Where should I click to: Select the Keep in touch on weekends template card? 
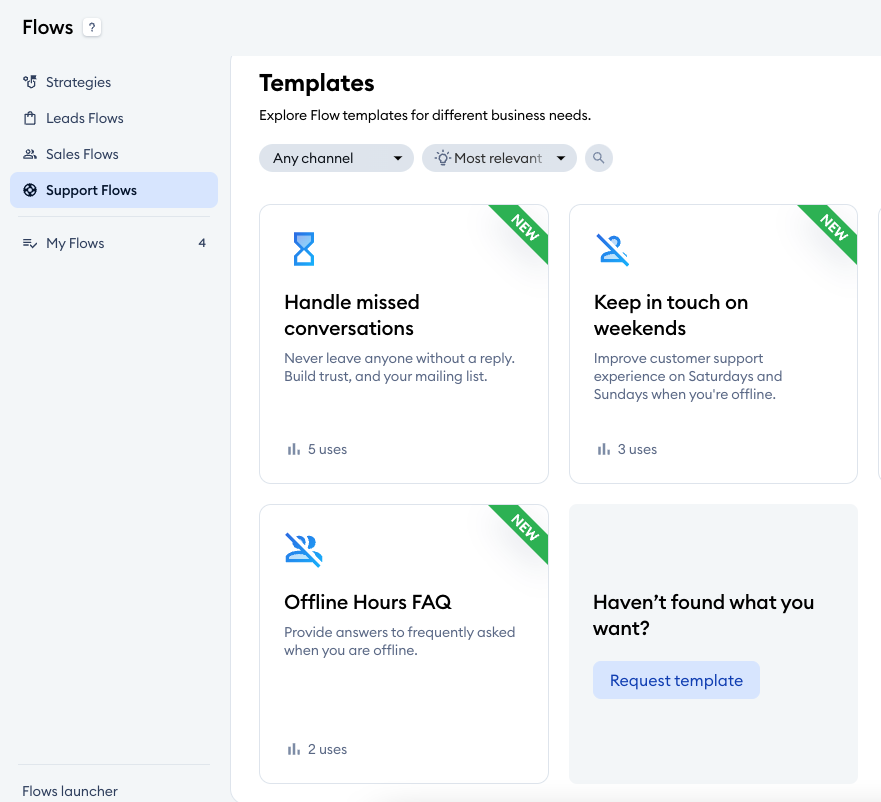(713, 344)
